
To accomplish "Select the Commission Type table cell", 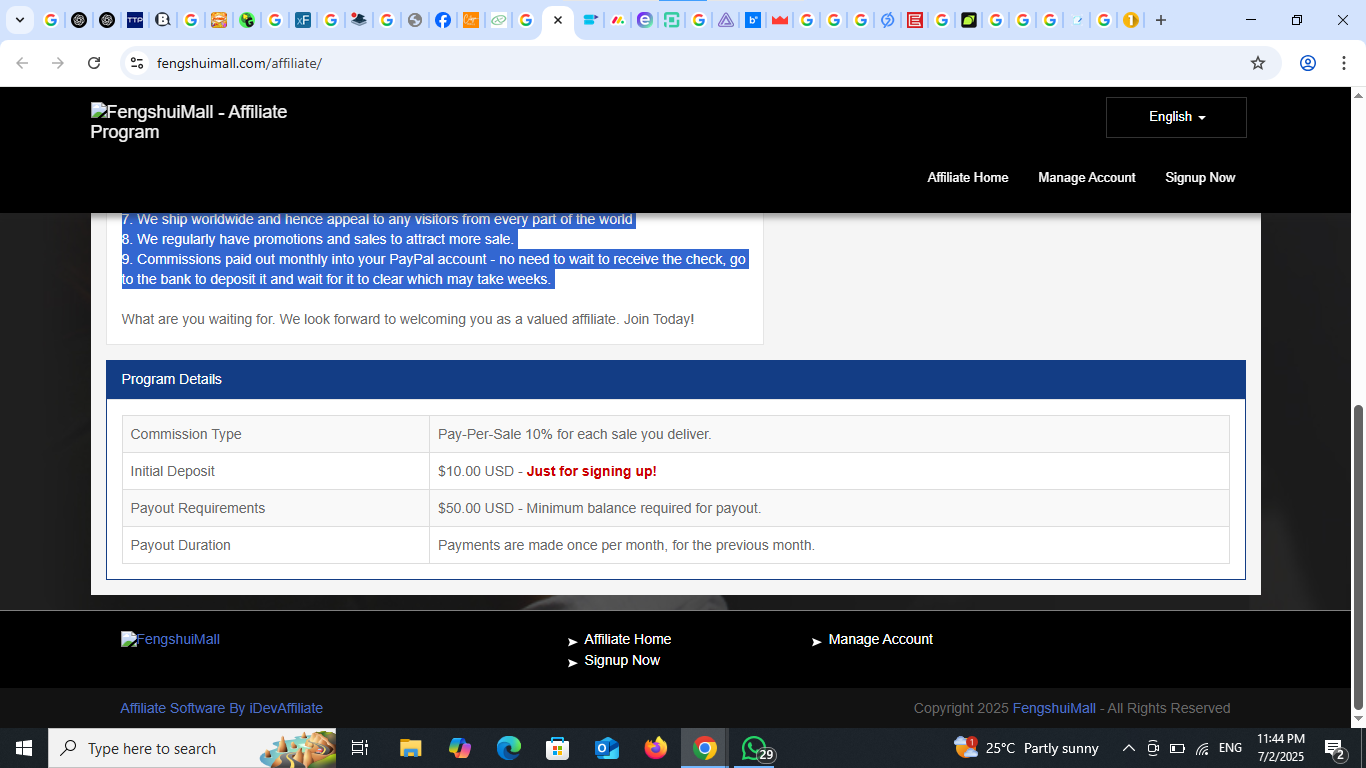I will [276, 434].
